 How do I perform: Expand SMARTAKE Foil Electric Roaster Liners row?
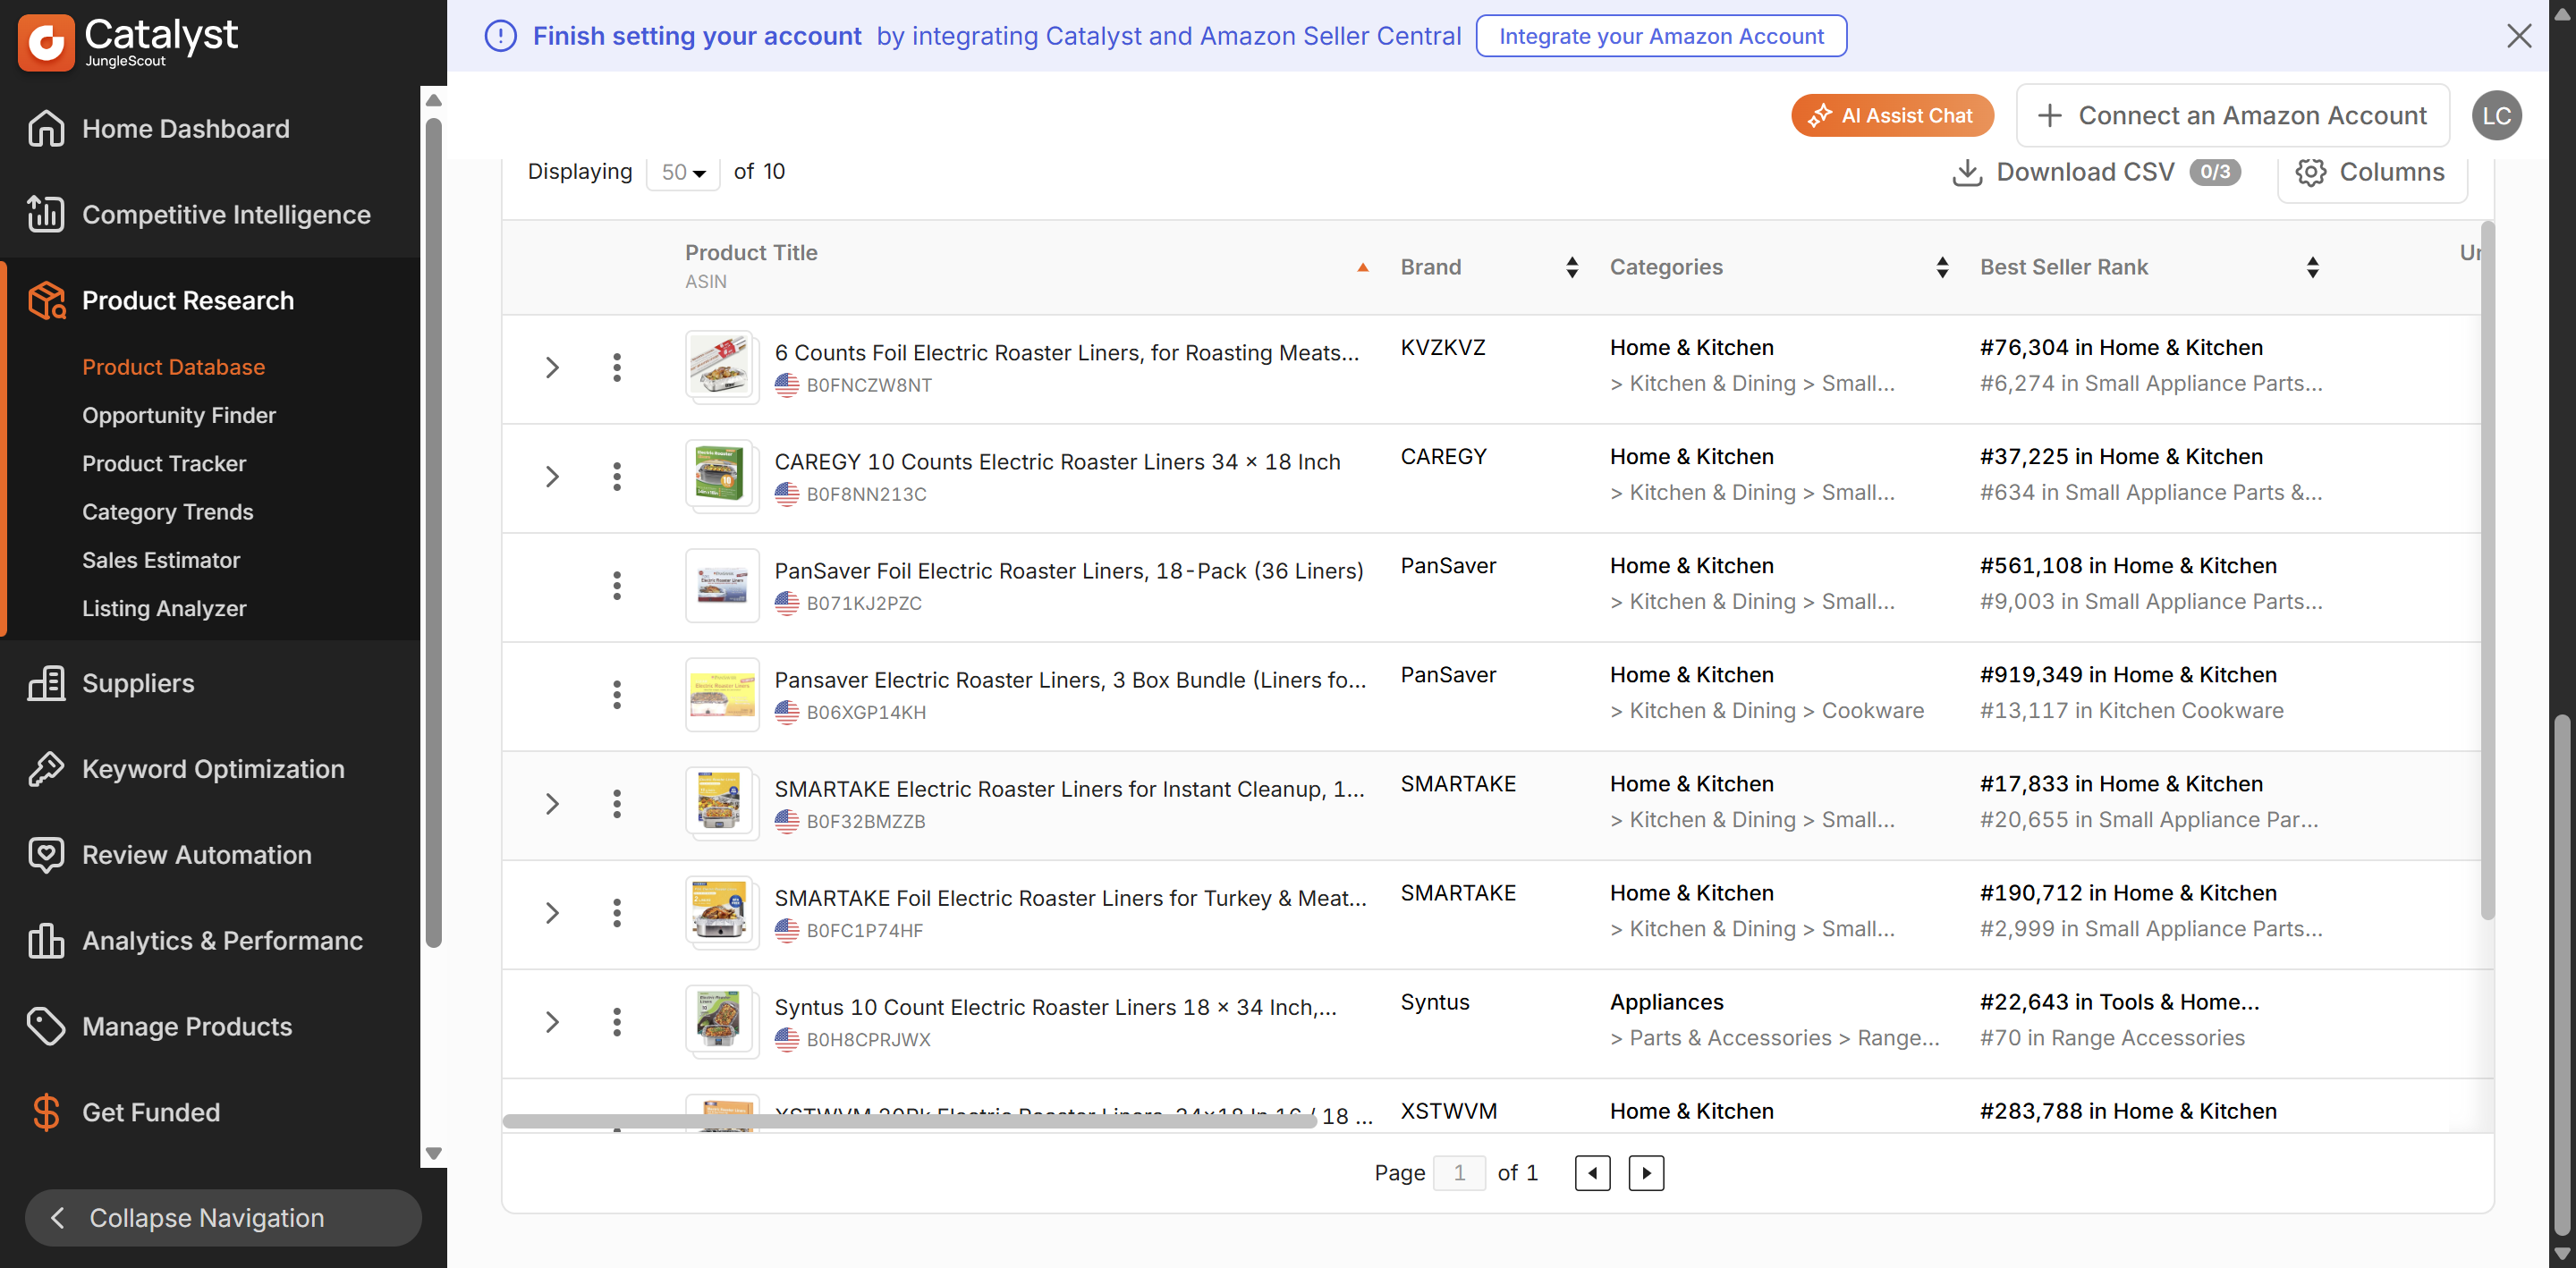coord(552,913)
